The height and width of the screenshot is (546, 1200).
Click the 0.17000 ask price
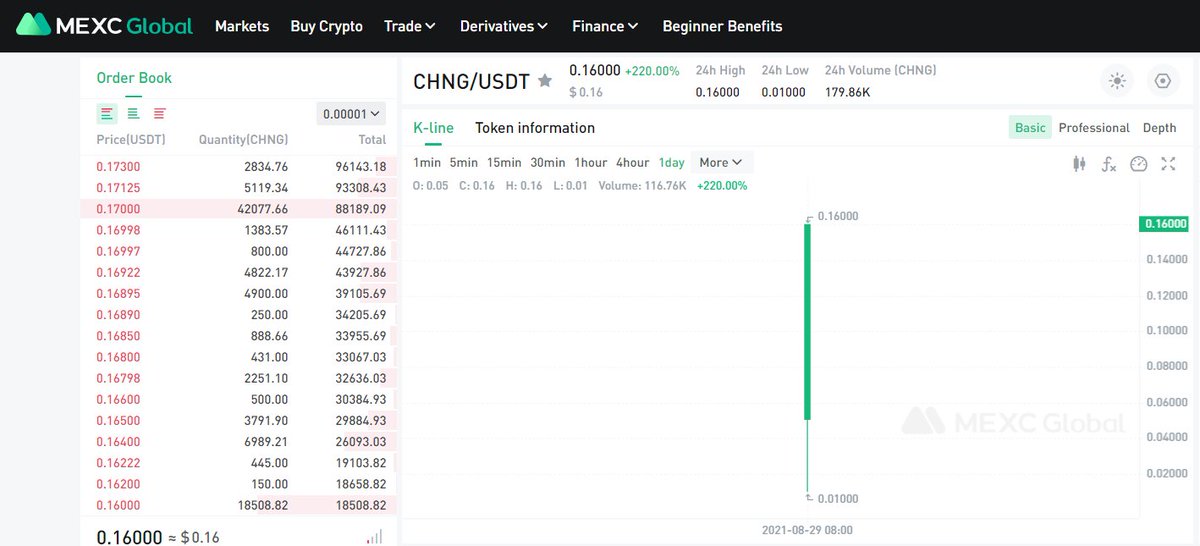click(118, 209)
